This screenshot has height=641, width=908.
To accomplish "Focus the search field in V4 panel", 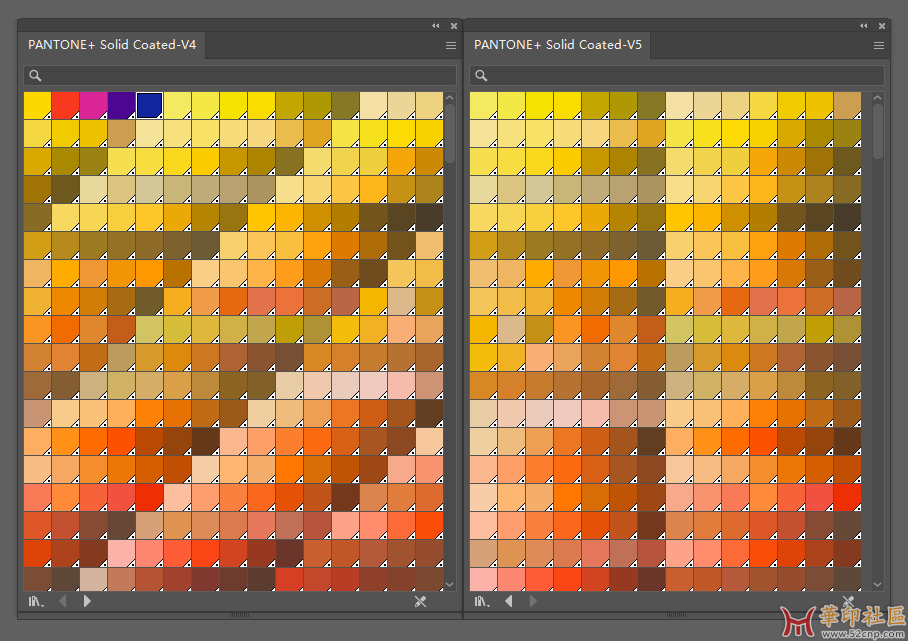I will pos(240,75).
